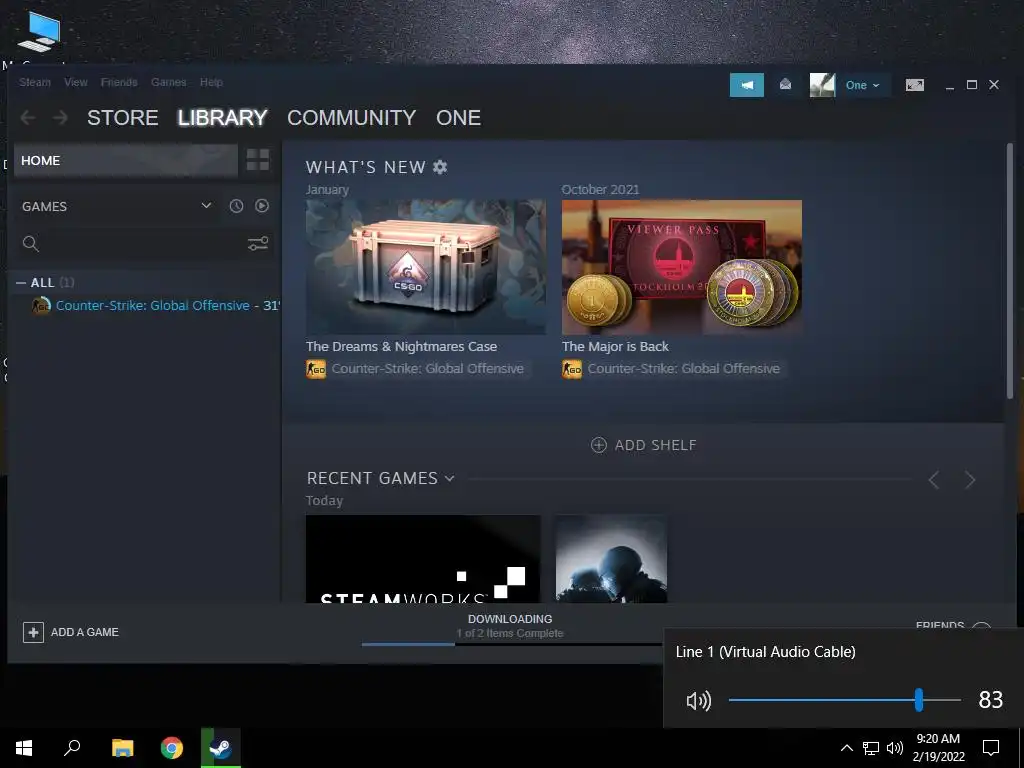Open The Dreams & Nightmares Case thumbnail
The image size is (1024, 768).
(x=426, y=267)
